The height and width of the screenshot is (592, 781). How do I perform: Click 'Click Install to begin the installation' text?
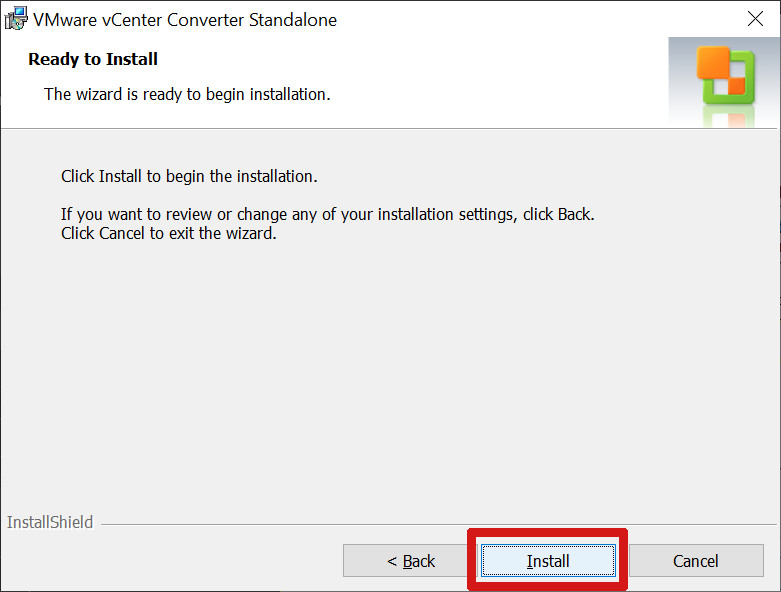(x=189, y=176)
